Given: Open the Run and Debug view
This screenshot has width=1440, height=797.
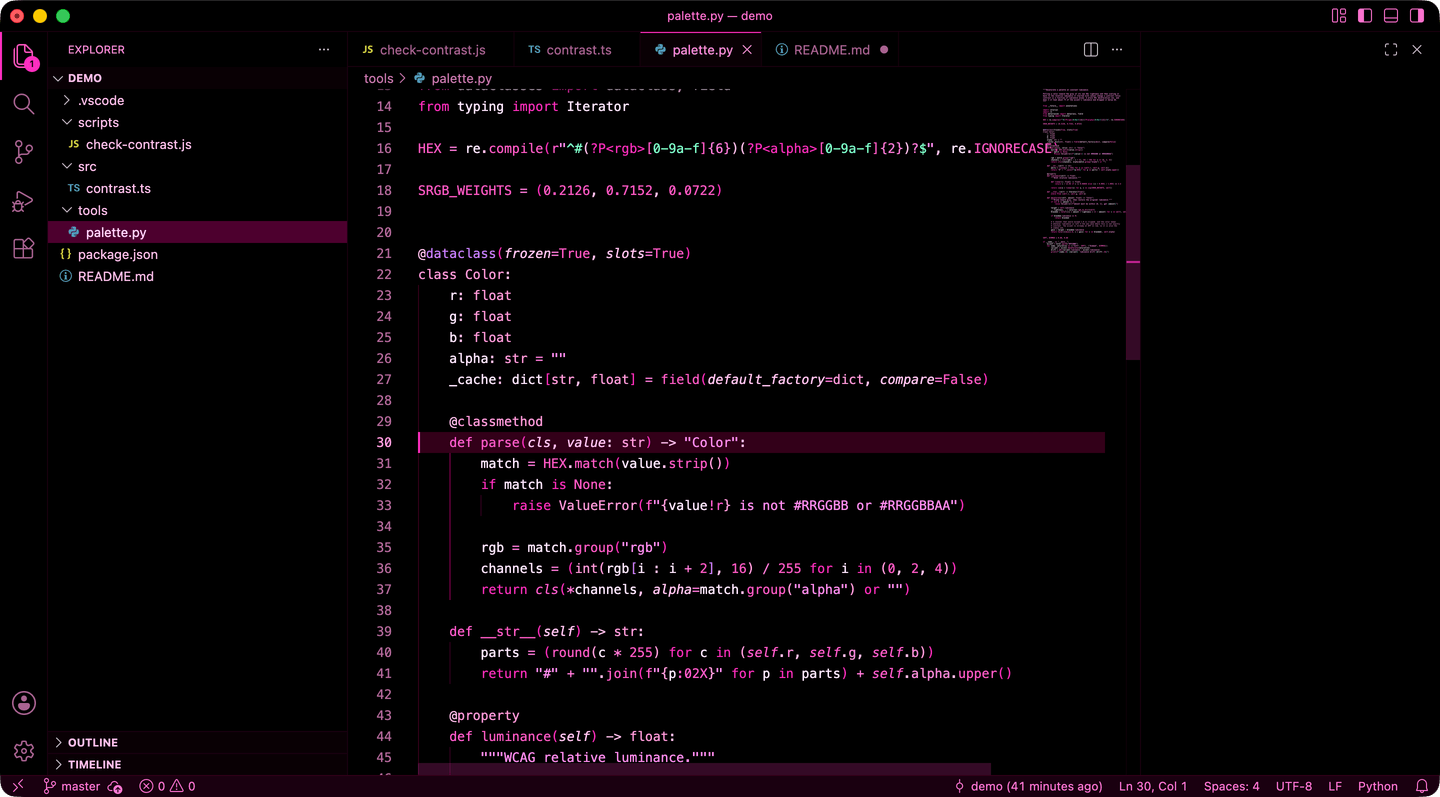Looking at the screenshot, I should (24, 201).
